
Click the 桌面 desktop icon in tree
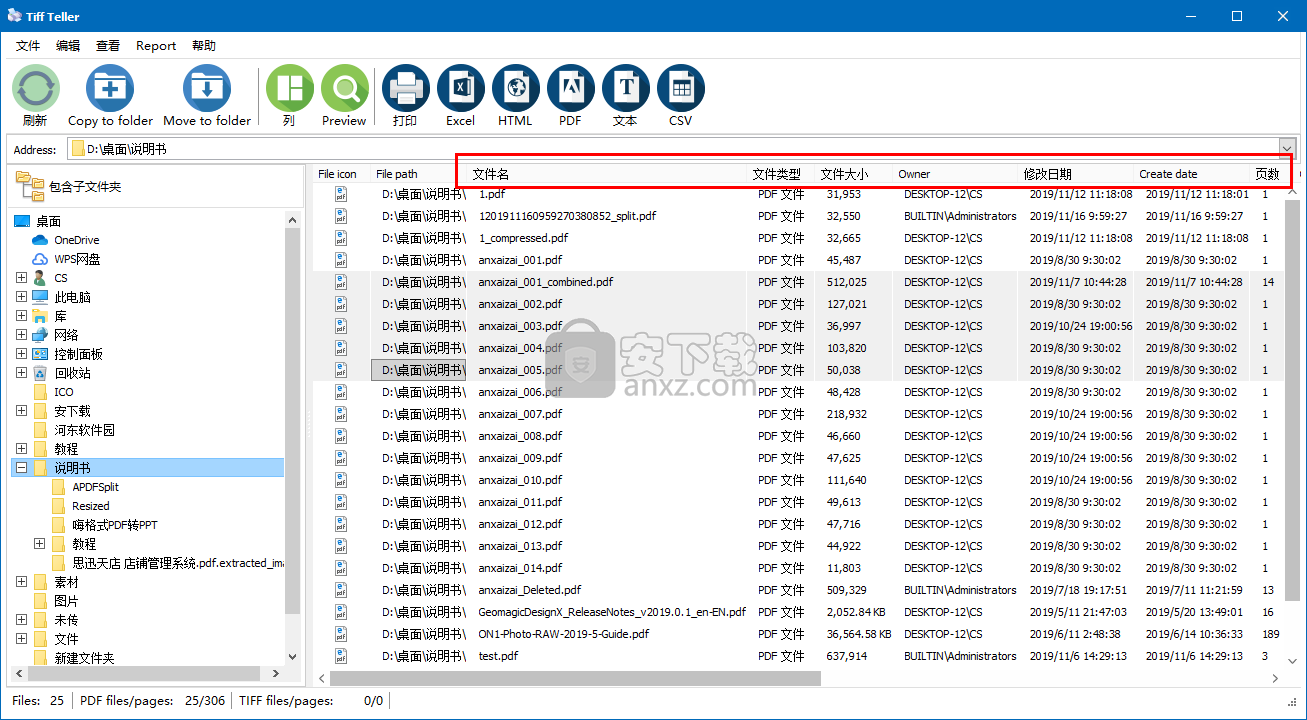(x=22, y=221)
